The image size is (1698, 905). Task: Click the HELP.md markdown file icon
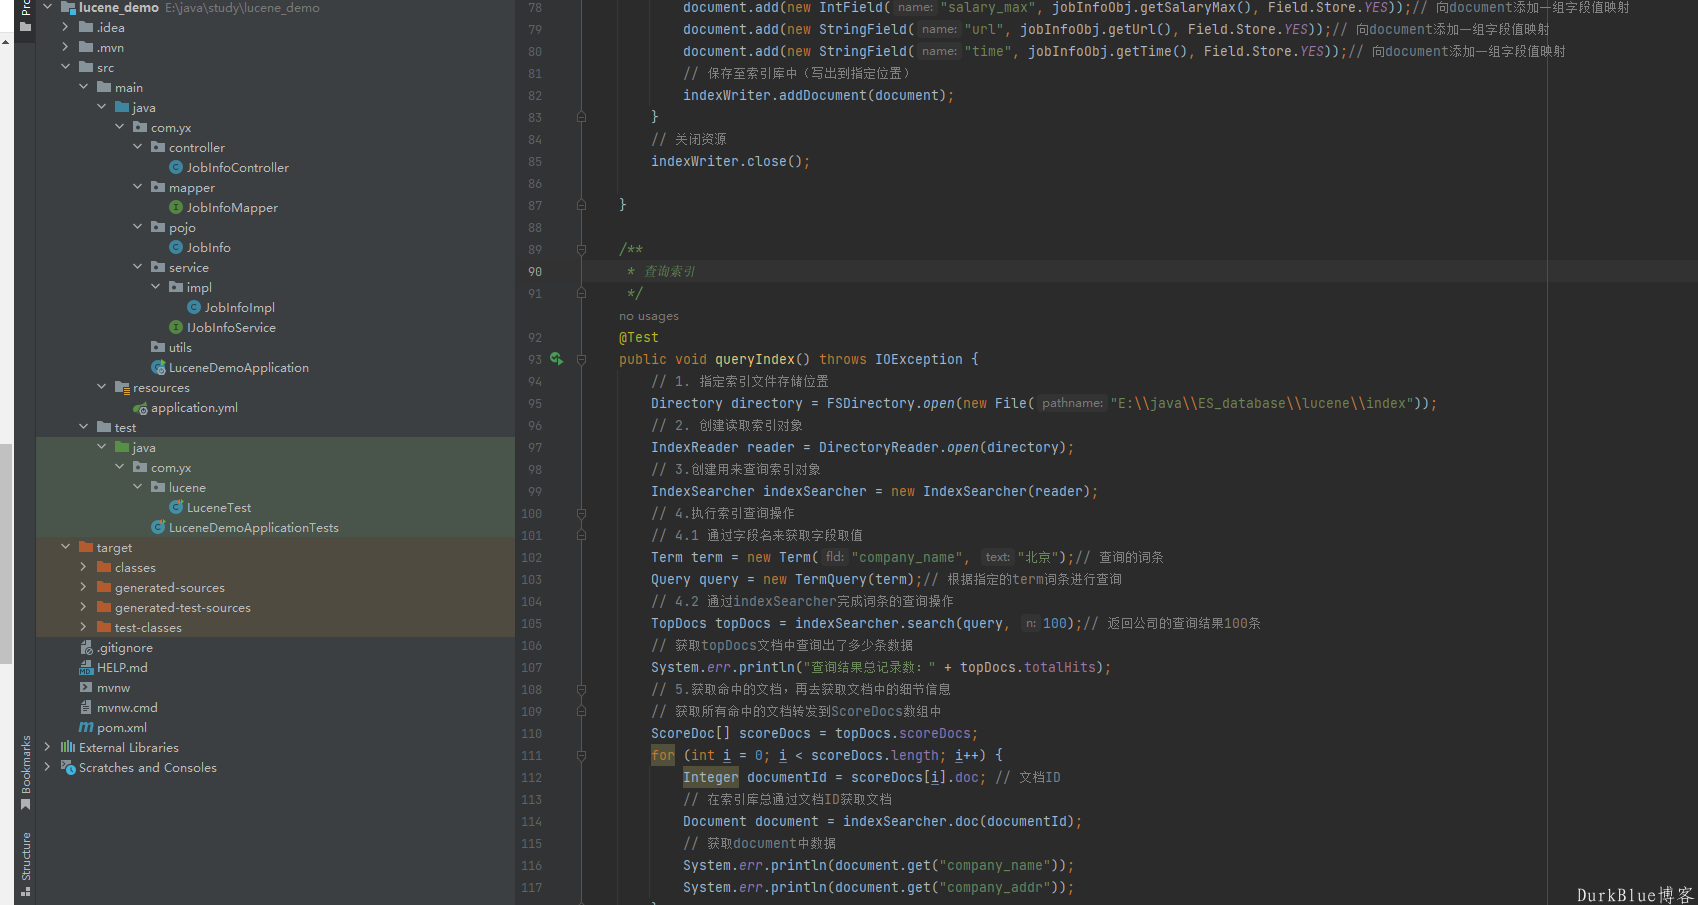click(x=86, y=668)
